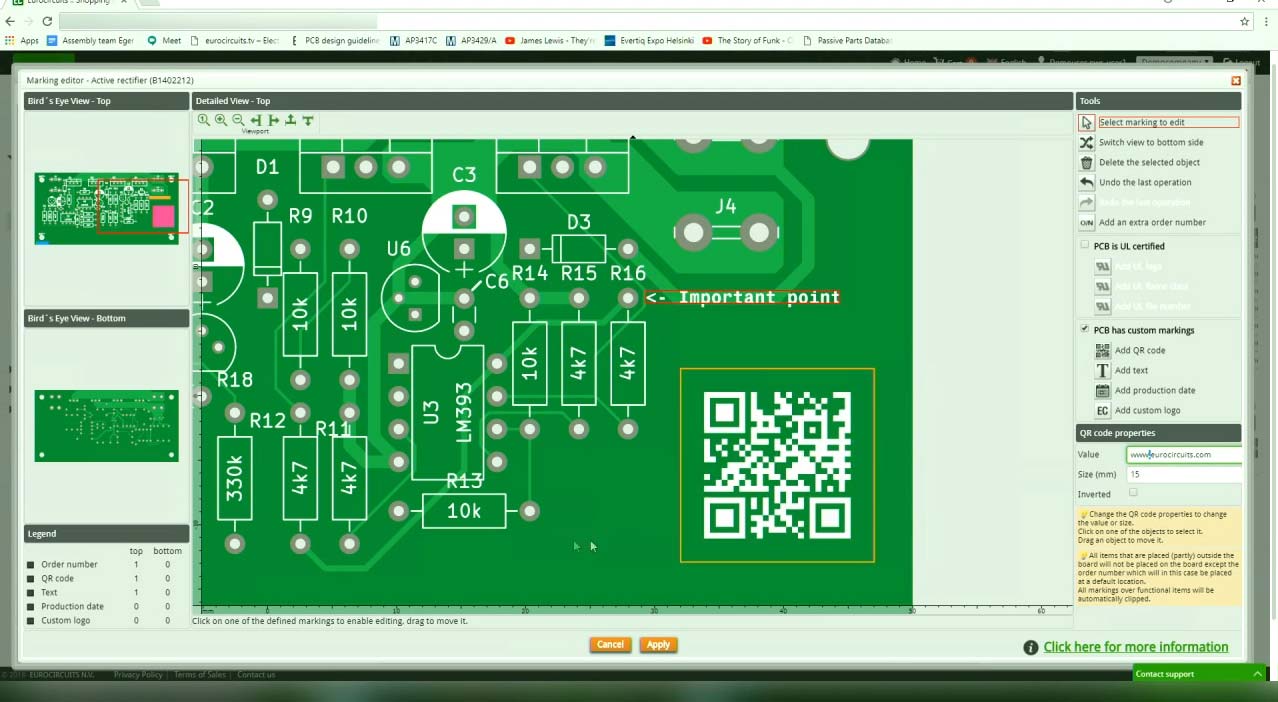The image size is (1278, 702).
Task: Click the trash can delete icon
Action: 1087,162
